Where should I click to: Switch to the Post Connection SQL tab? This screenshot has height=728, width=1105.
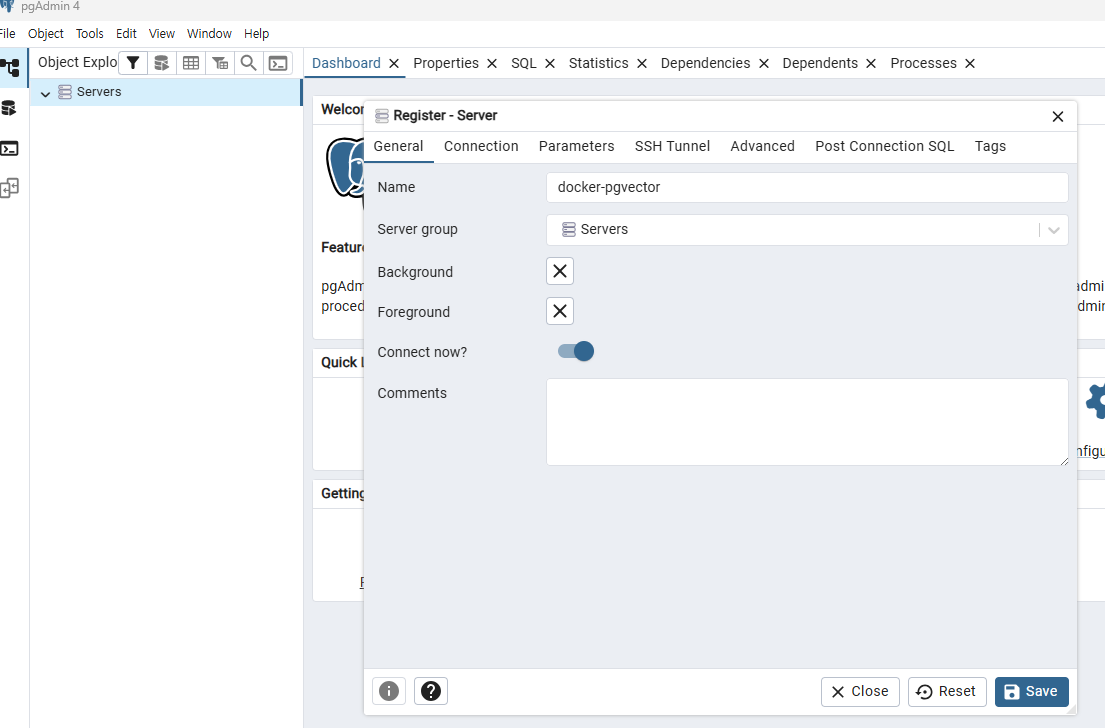coord(884,146)
